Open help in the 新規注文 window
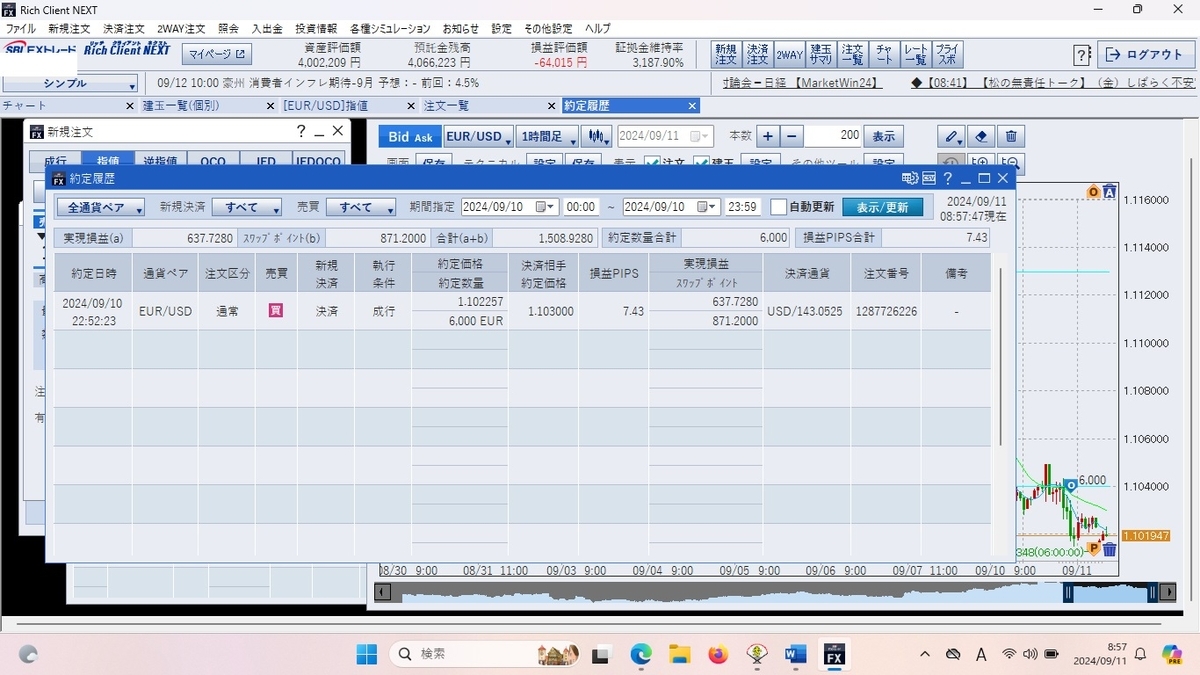Image resolution: width=1200 pixels, height=675 pixels. click(301, 131)
